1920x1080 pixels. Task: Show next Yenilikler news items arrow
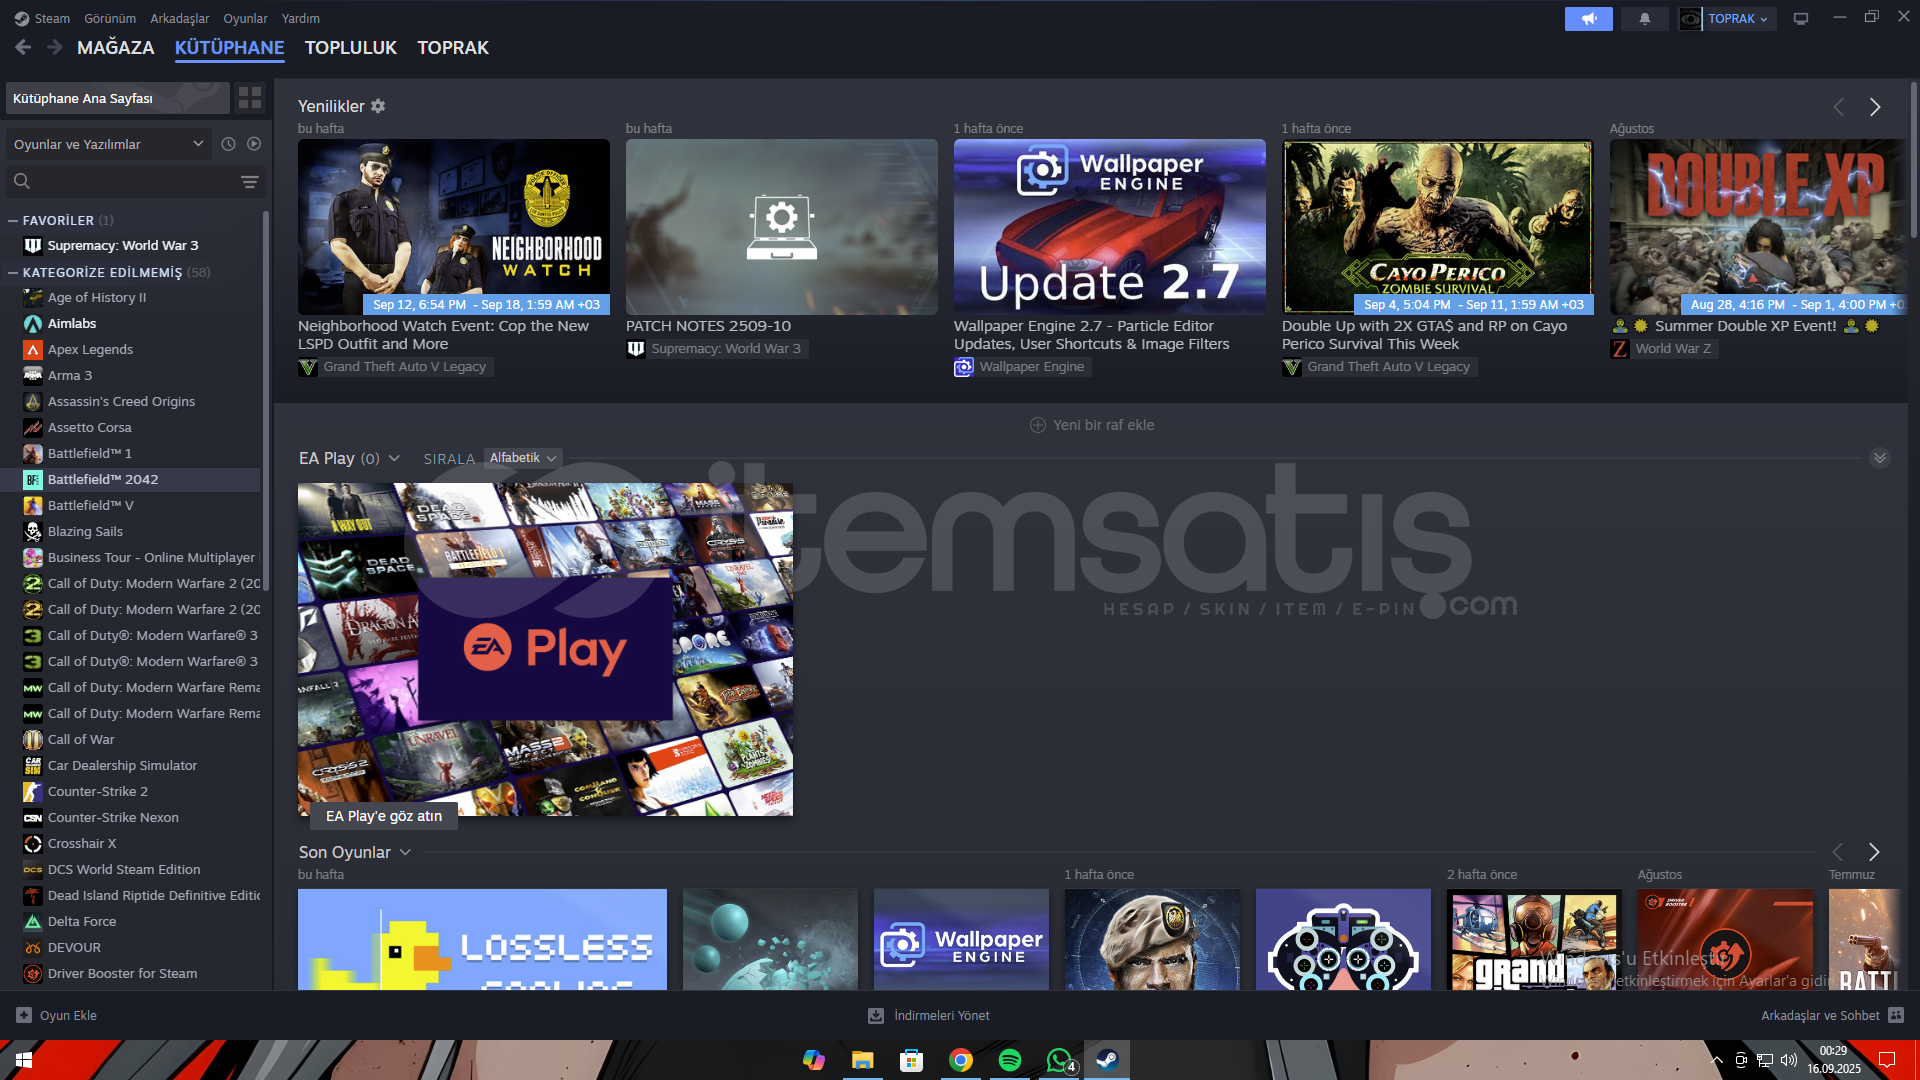coord(1875,107)
